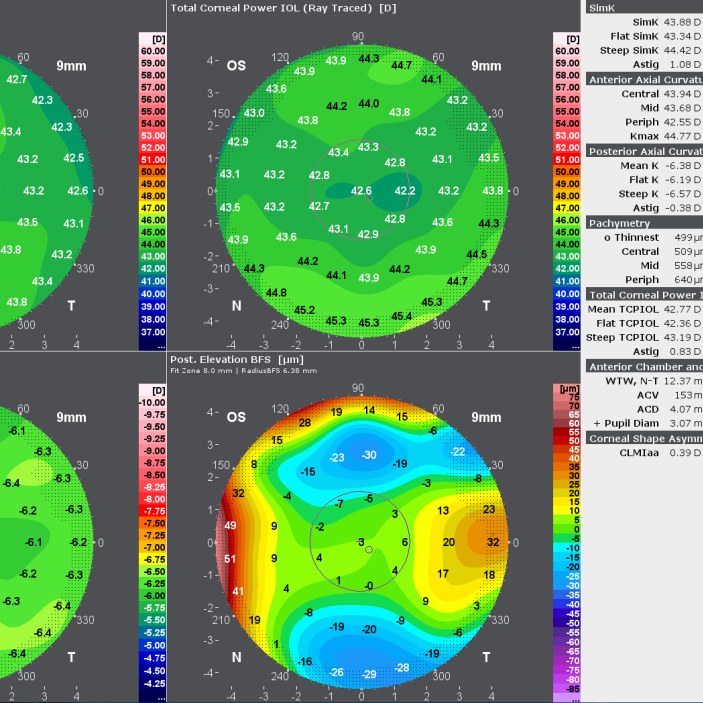Select the SimK 43.88 D value row

pyautogui.click(x=666, y=22)
